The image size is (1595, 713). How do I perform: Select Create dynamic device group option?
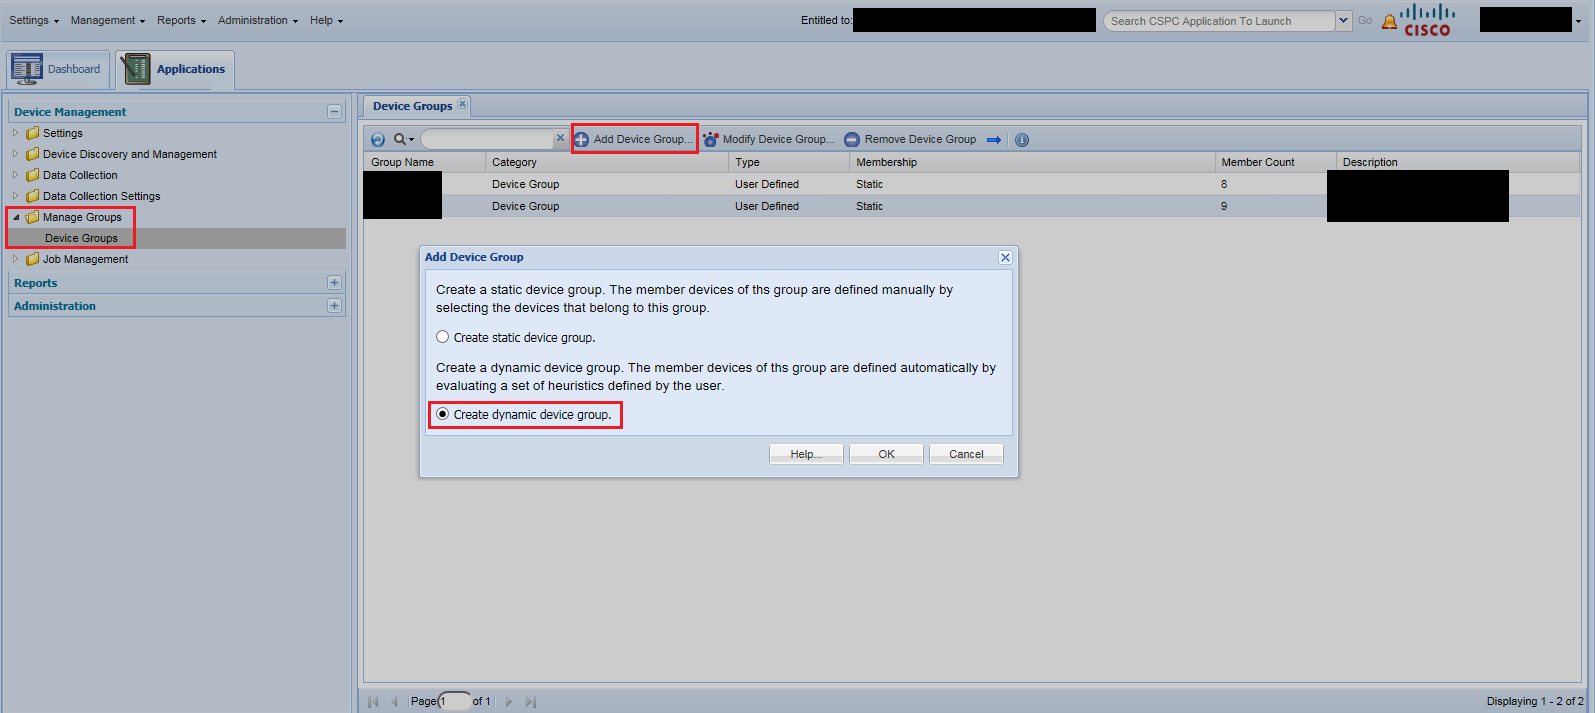[443, 414]
